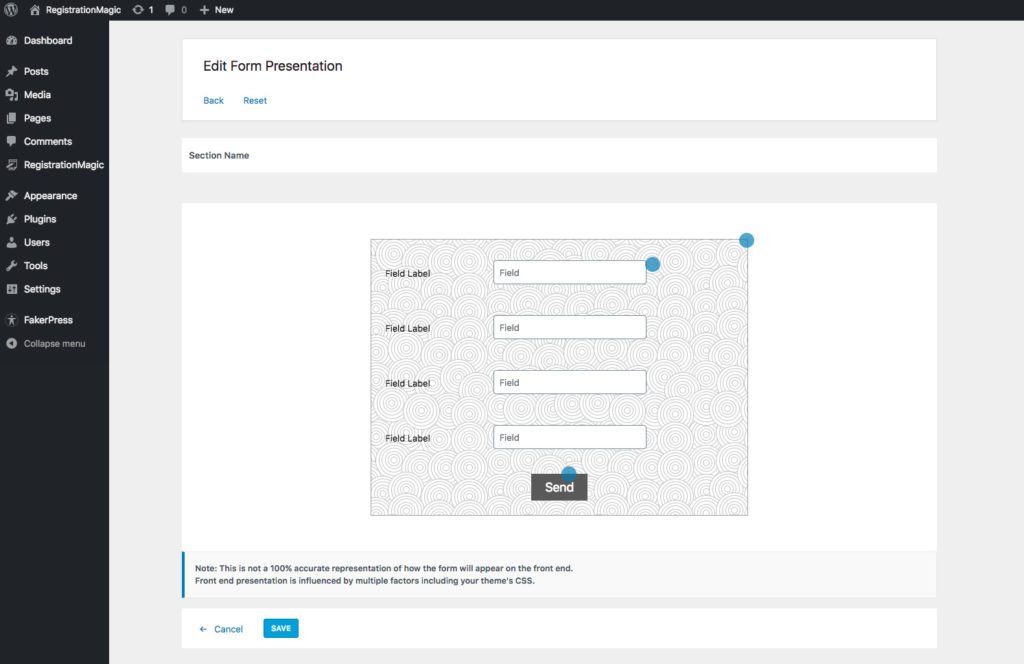Click the blue dot above Send button
1024x664 pixels.
(x=569, y=472)
